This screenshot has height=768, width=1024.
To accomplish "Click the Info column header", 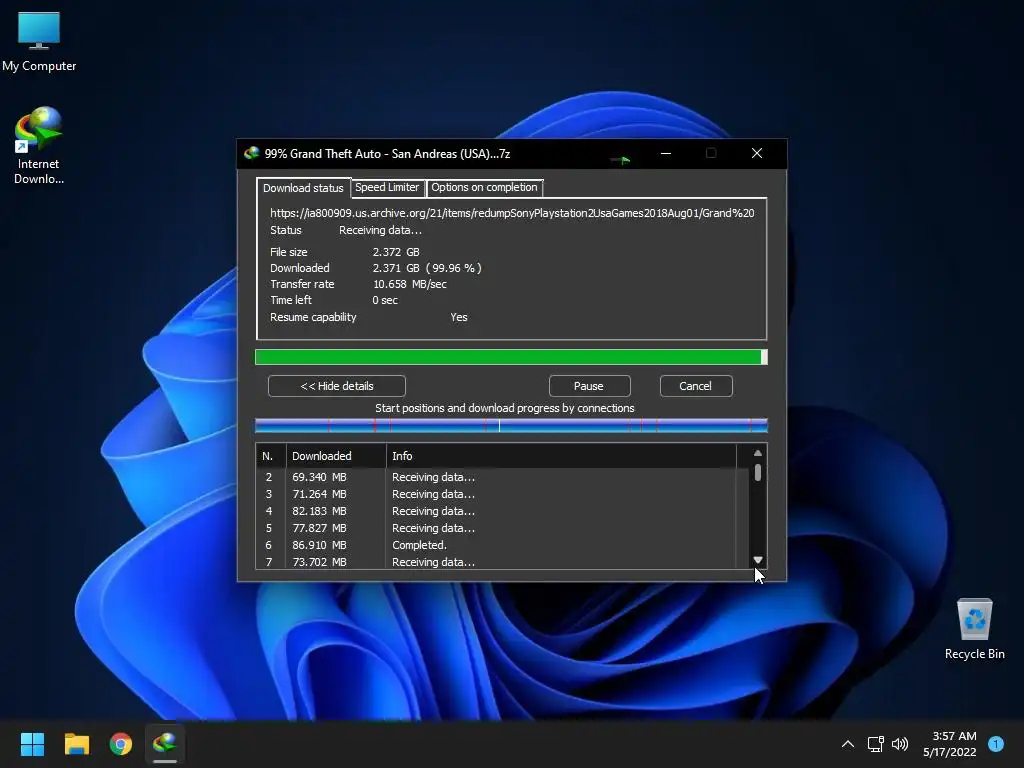I will [561, 456].
